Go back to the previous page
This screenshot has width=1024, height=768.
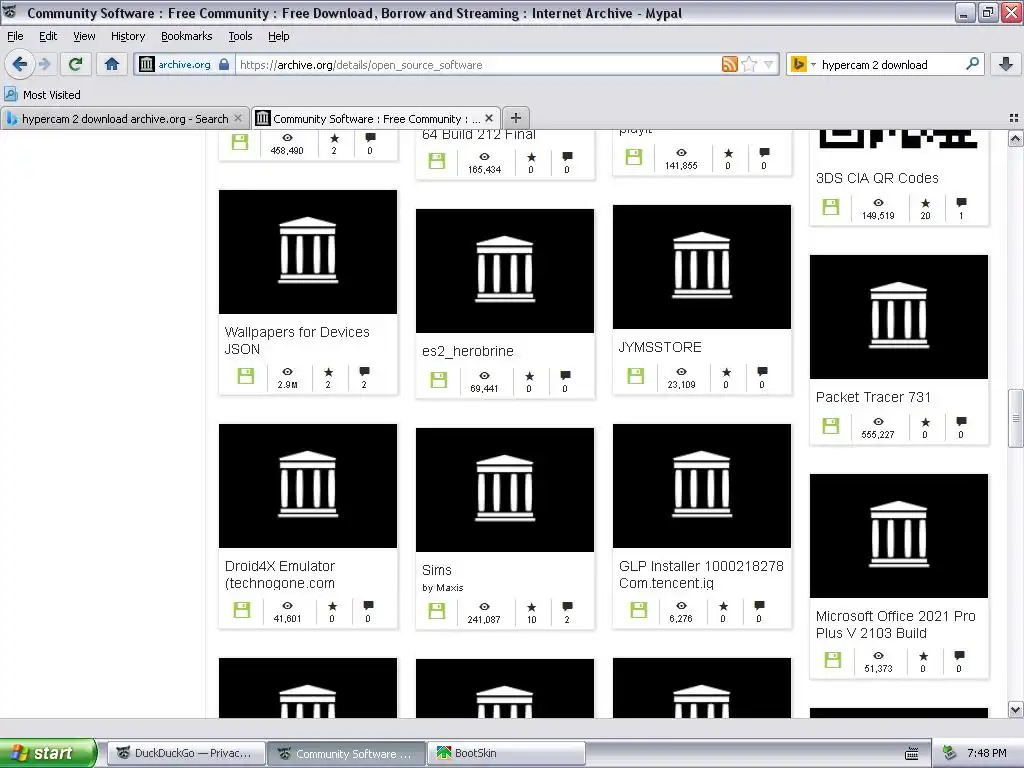pyautogui.click(x=19, y=64)
